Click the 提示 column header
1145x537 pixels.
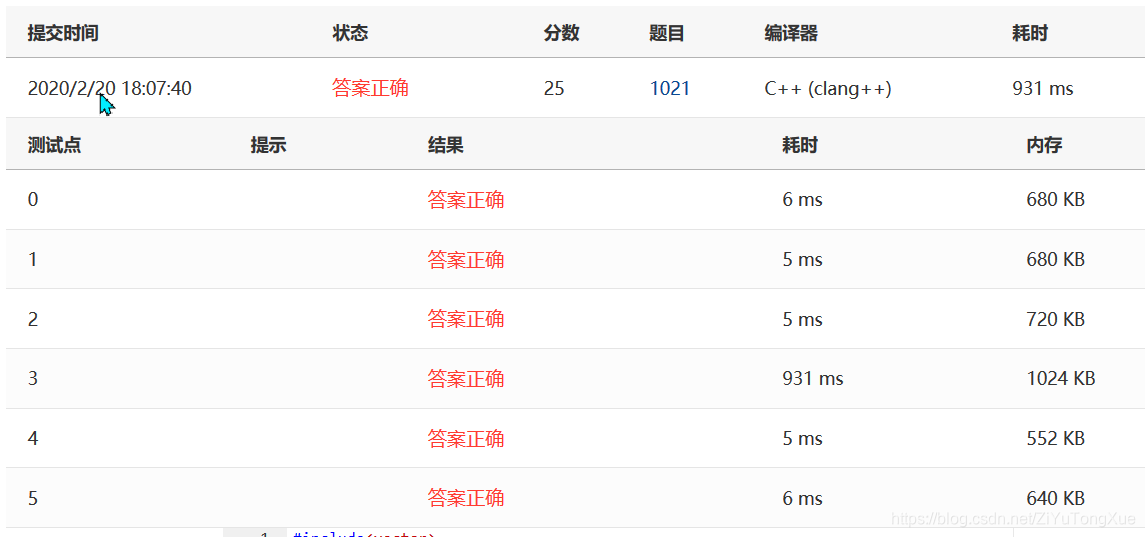pyautogui.click(x=268, y=145)
